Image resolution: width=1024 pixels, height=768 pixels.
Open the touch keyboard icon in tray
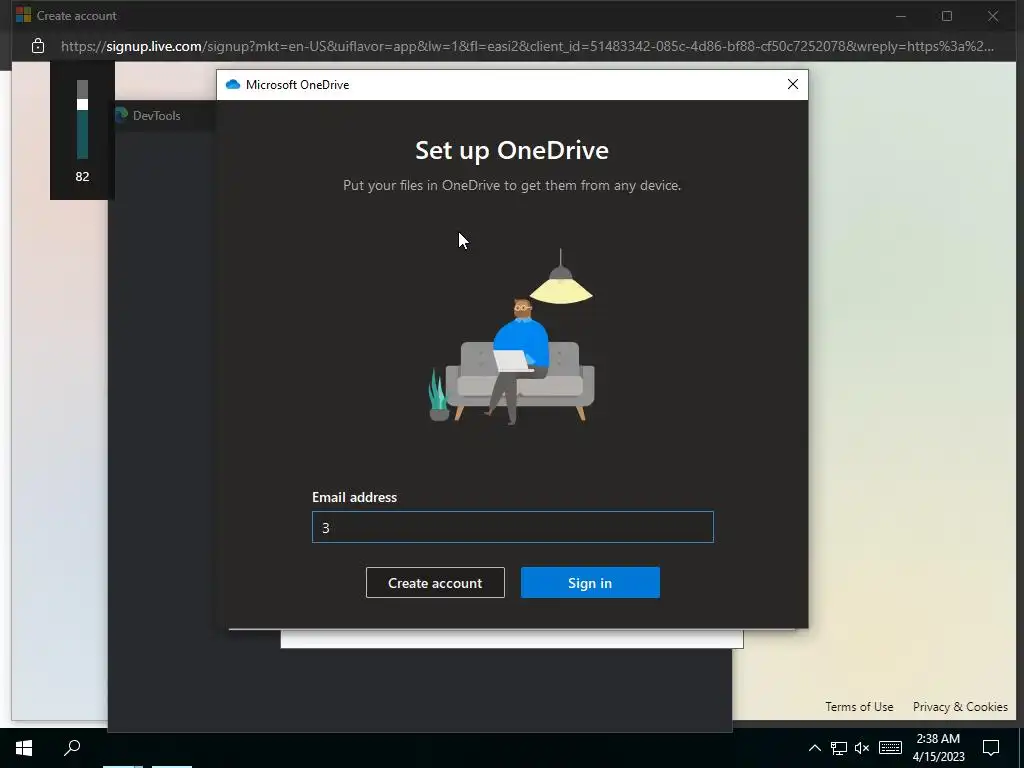click(x=890, y=748)
